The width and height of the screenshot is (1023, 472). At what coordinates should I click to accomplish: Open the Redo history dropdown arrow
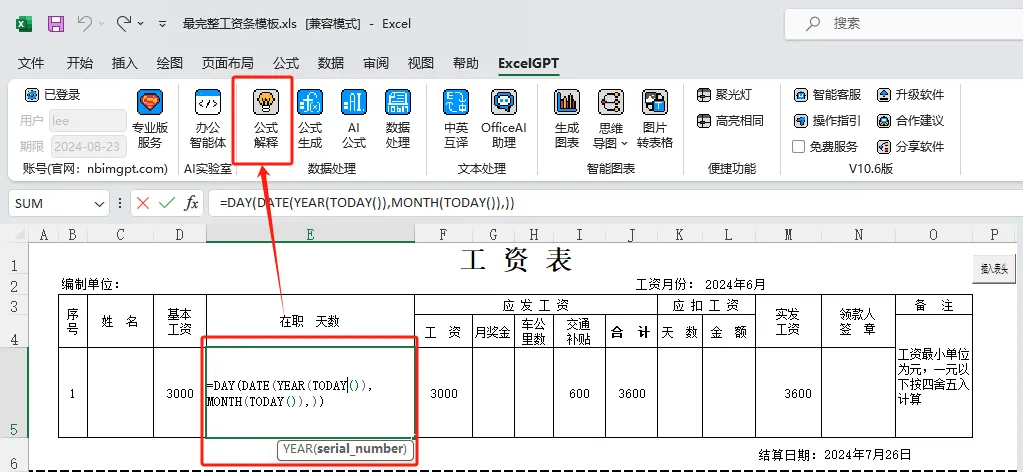coord(140,24)
